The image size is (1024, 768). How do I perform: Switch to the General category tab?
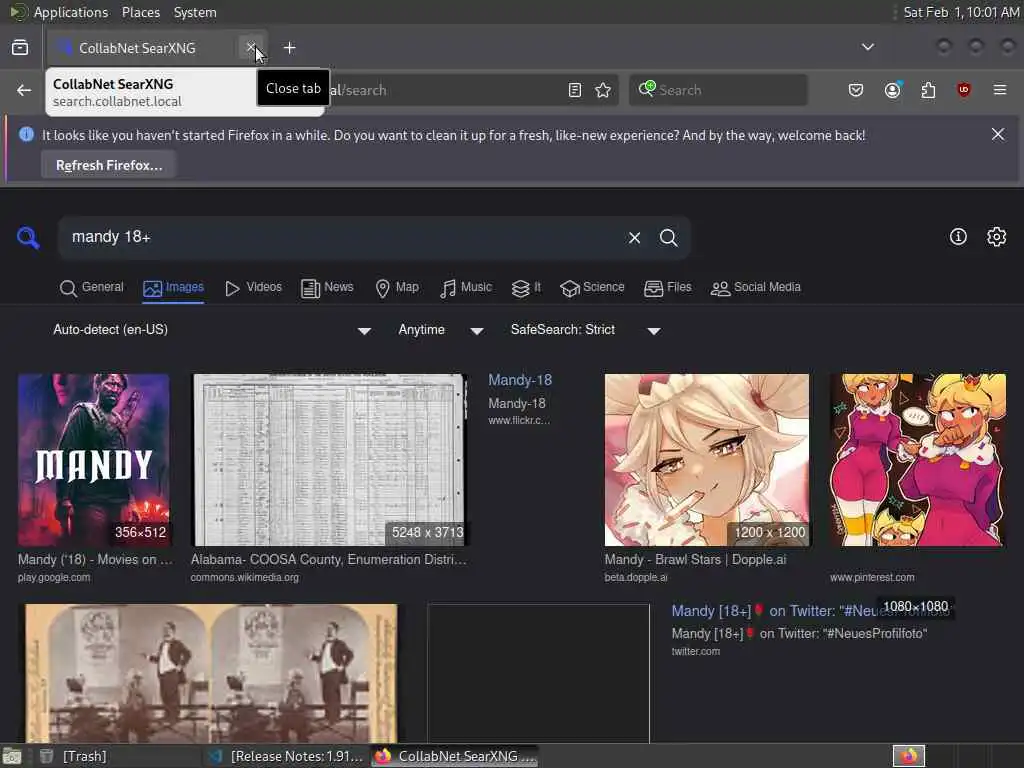pos(91,287)
